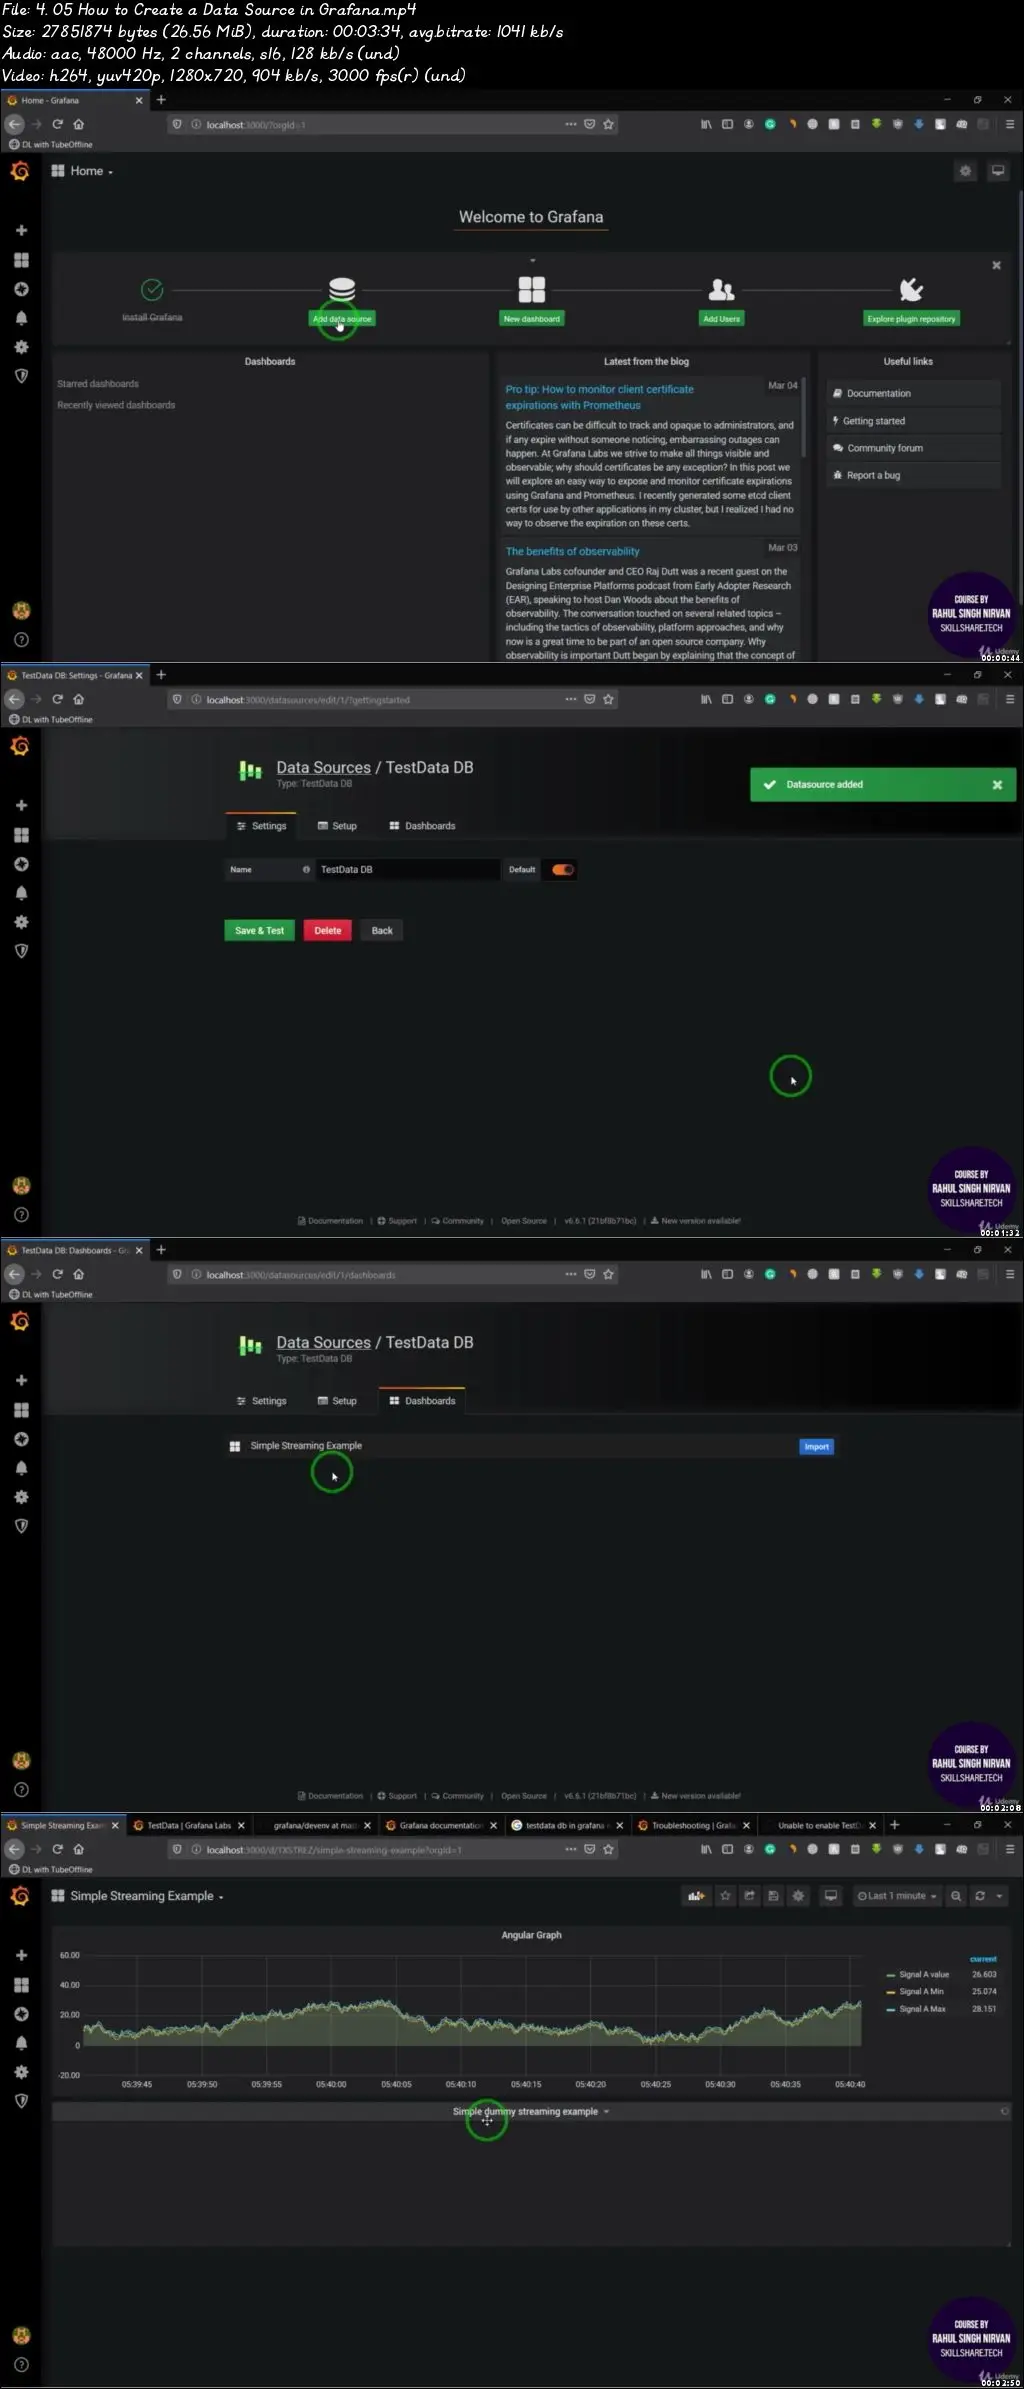Open Create plus menu in Home sidebar
The image size is (1024, 2389).
(x=21, y=230)
